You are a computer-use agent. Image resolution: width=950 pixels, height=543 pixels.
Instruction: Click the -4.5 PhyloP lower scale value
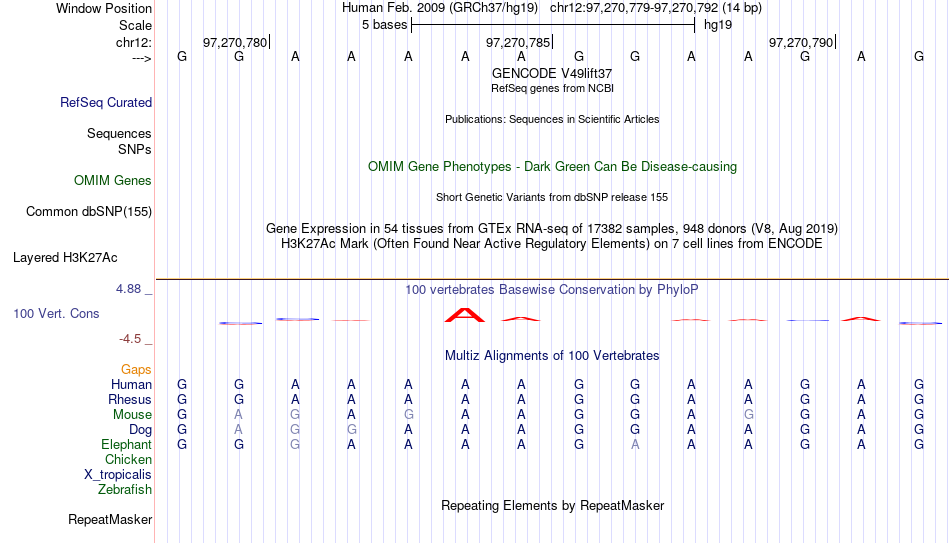pyautogui.click(x=130, y=339)
